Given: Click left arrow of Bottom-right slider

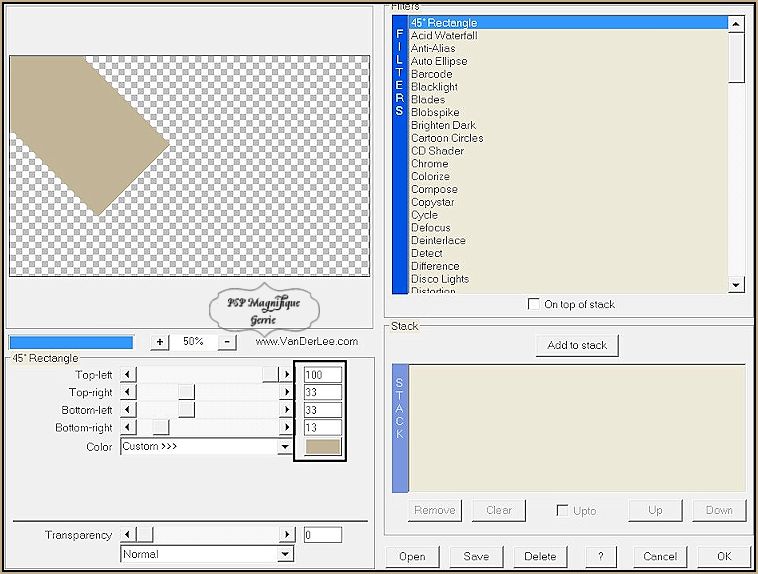Looking at the screenshot, I should point(128,427).
